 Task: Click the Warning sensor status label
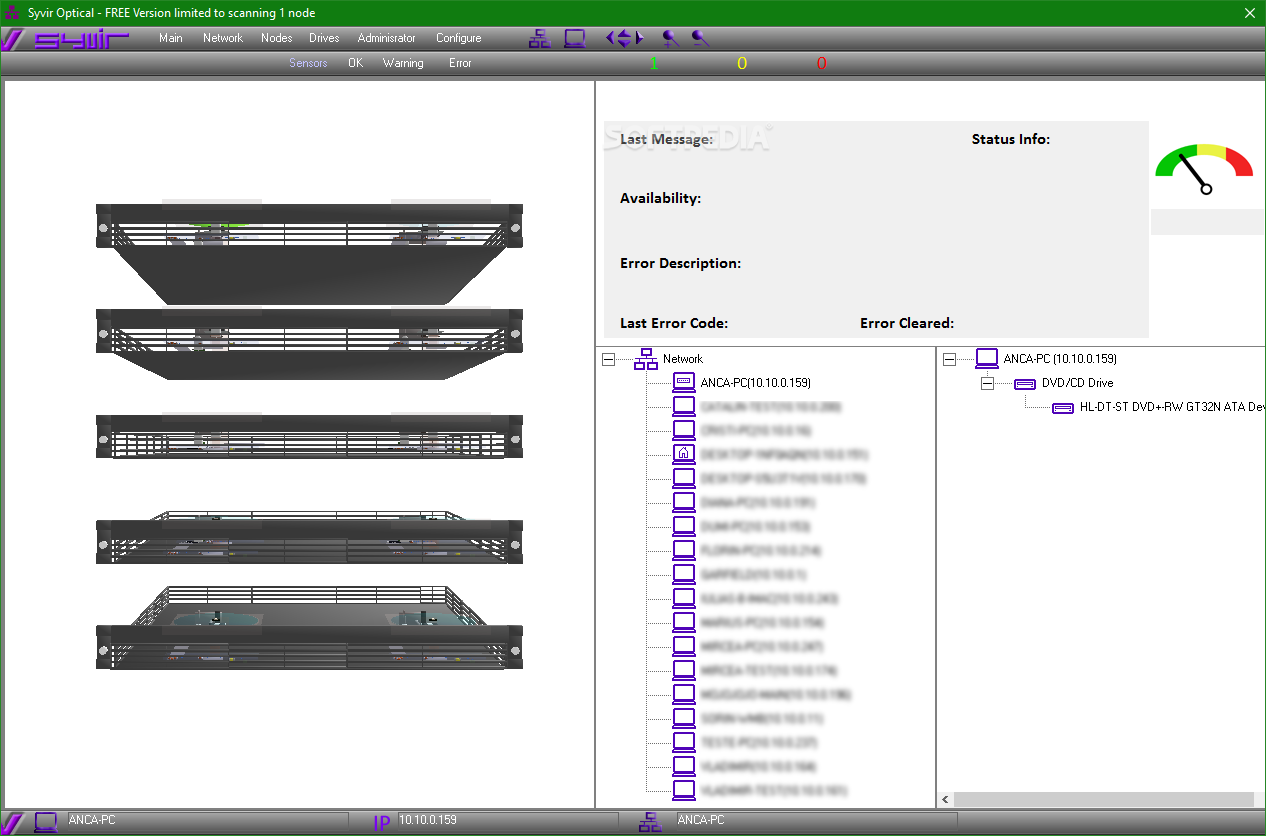(x=403, y=63)
